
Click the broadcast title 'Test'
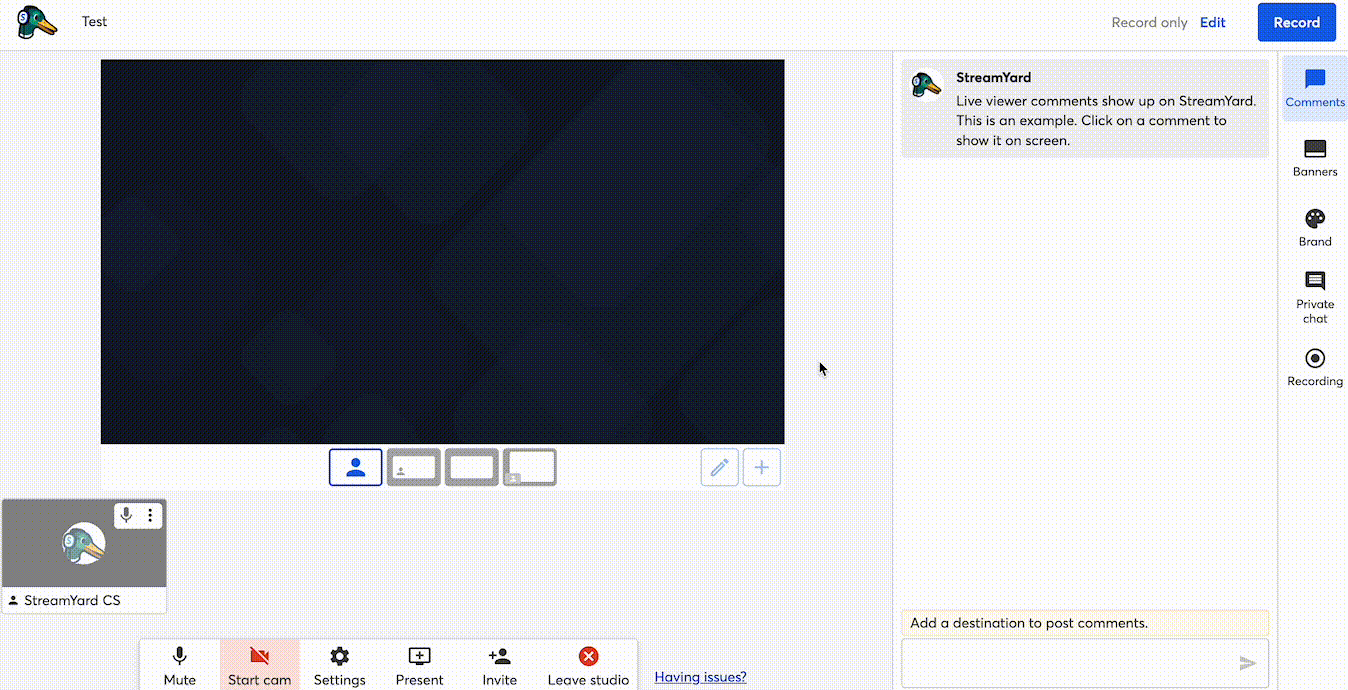pos(95,21)
